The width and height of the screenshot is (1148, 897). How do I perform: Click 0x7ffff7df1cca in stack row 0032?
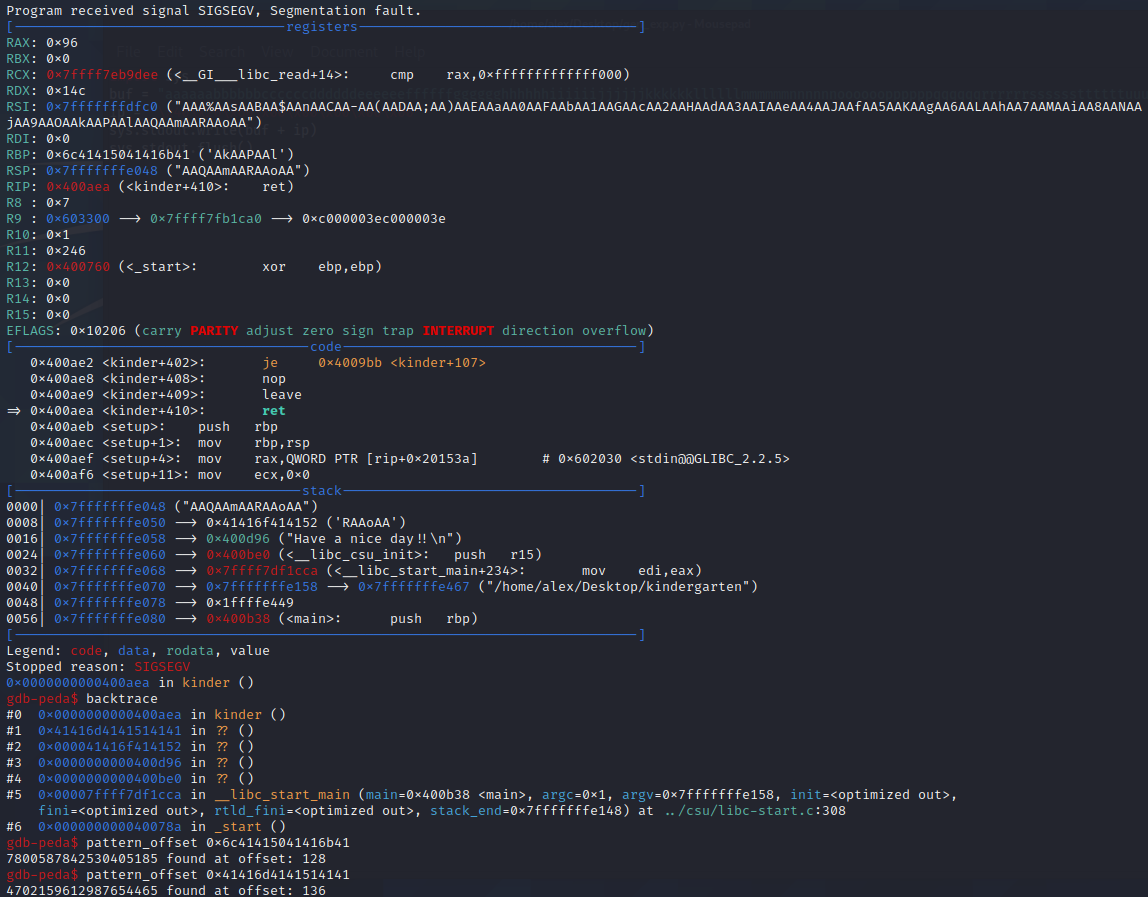pos(262,571)
